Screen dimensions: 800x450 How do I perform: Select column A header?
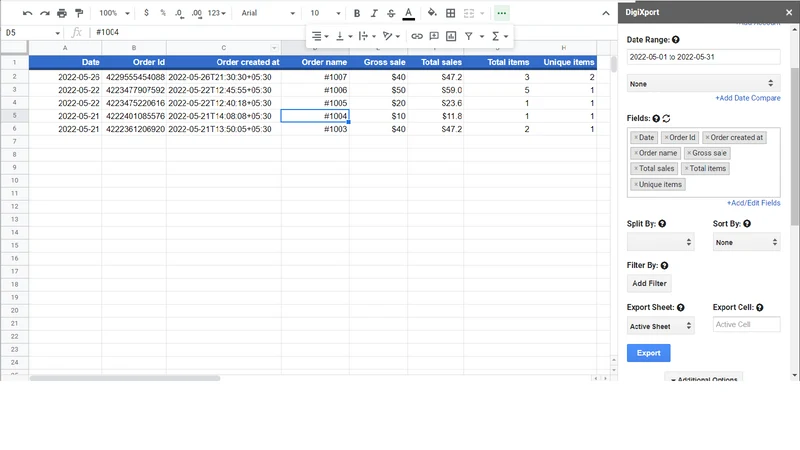pos(65,48)
